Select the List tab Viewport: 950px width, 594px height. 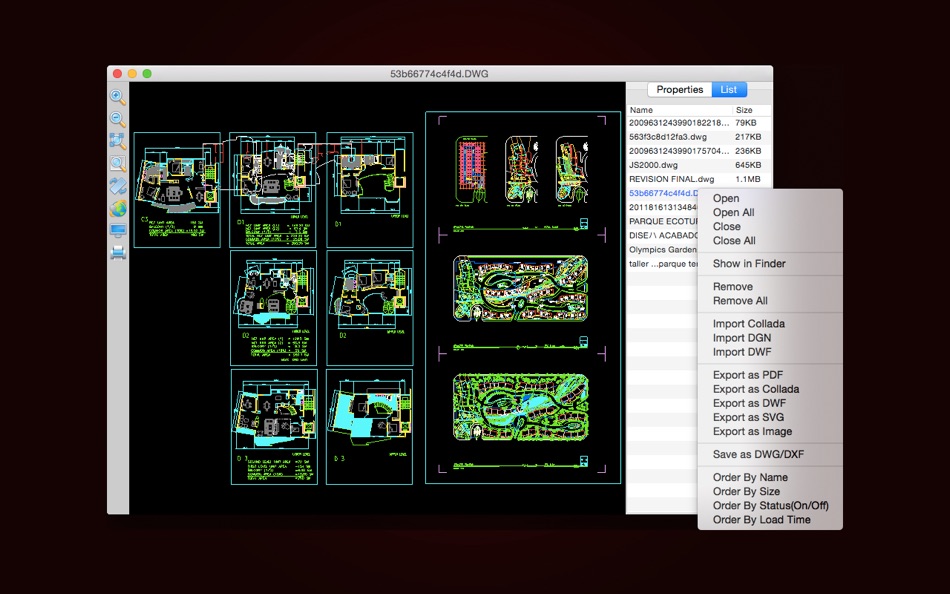[729, 90]
